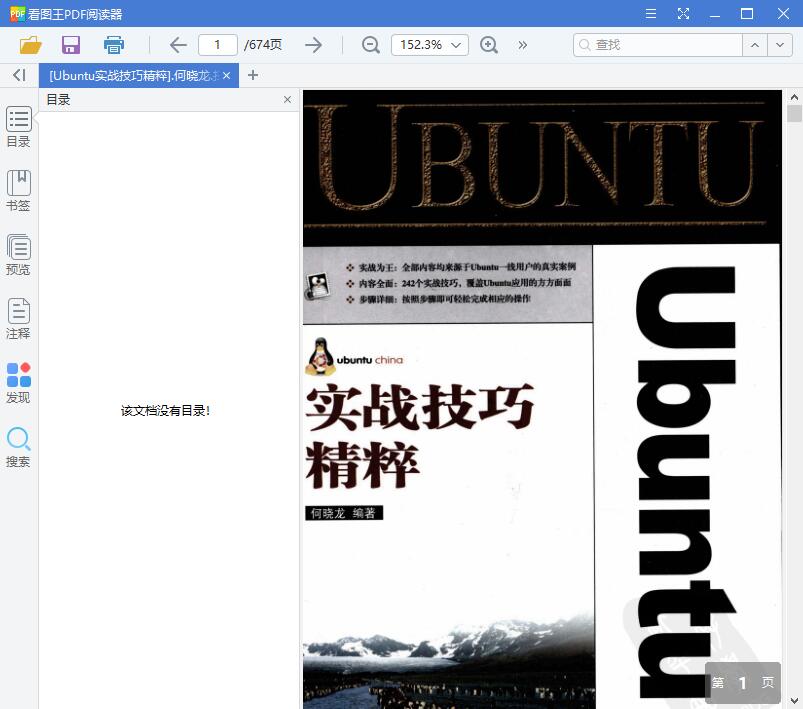
Task: Go to the next page arrow
Action: [313, 45]
